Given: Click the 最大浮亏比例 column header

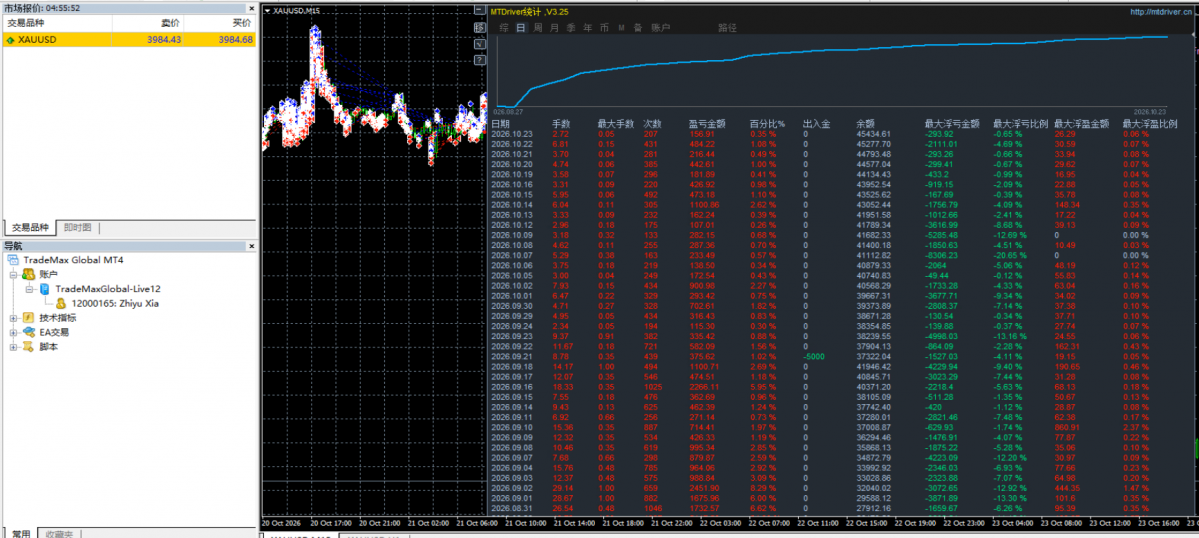Looking at the screenshot, I should 1020,123.
